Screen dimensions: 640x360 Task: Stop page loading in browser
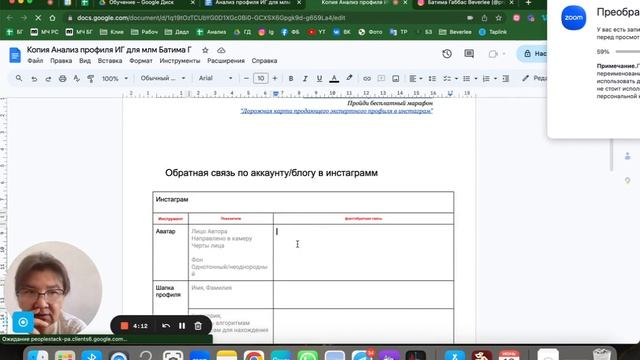click(38, 18)
